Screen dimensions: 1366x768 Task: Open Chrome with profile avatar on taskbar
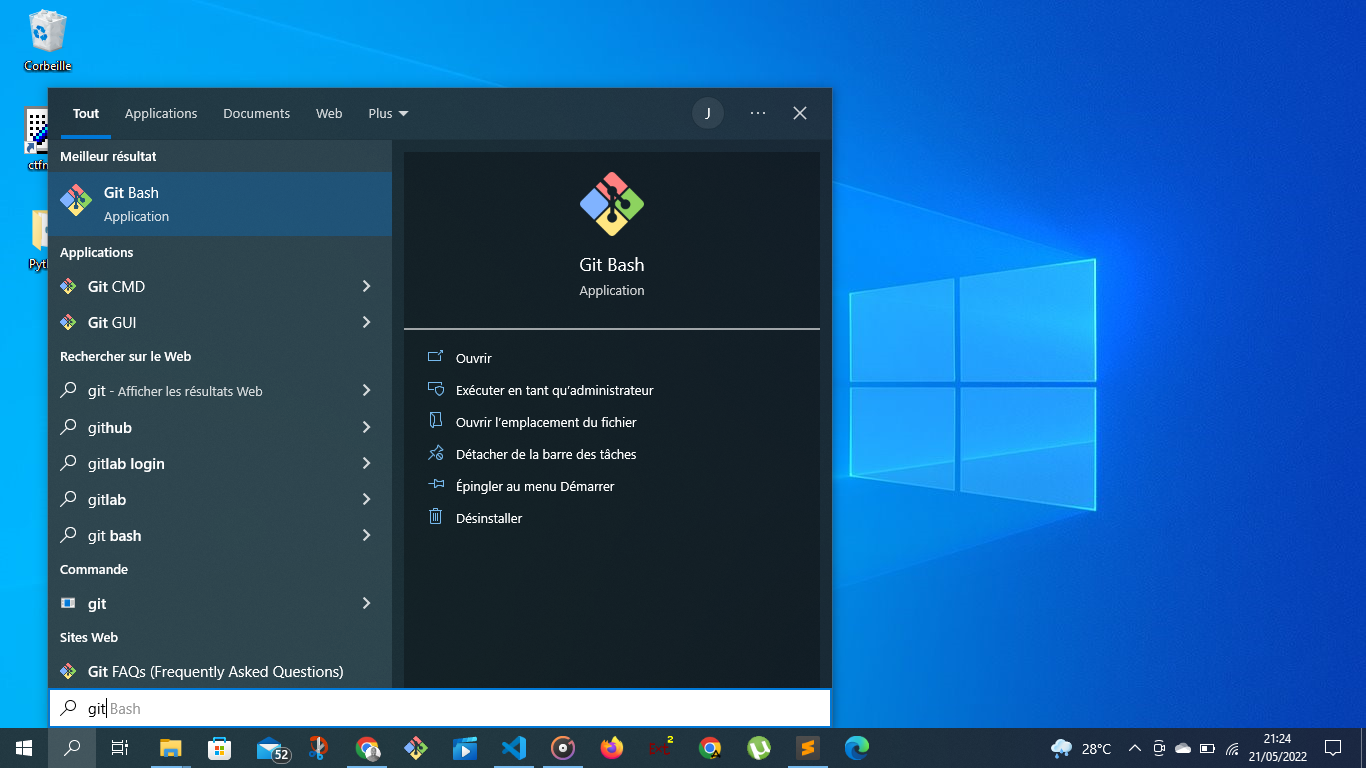coord(367,748)
